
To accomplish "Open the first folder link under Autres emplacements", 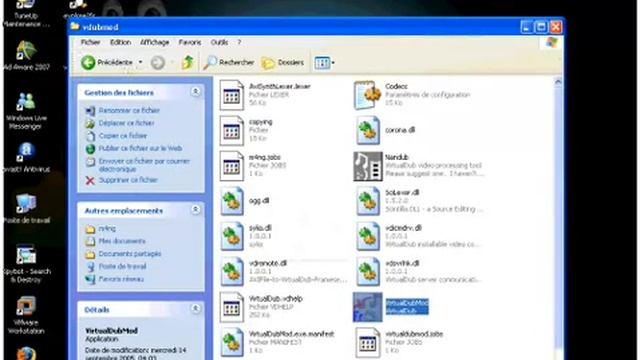I will [x=107, y=229].
